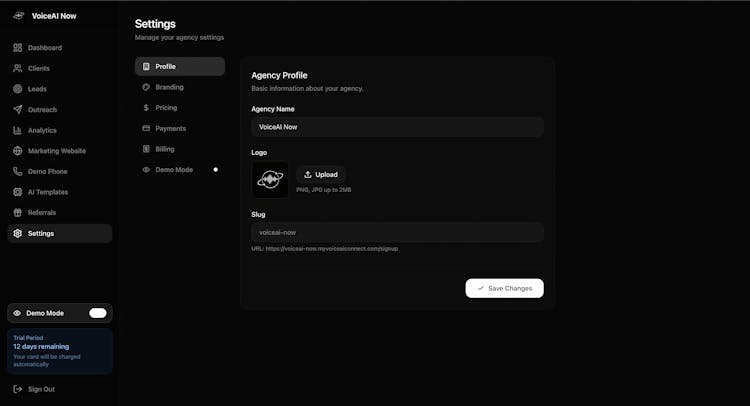Select Demo Mode in settings list
The height and width of the screenshot is (406, 750).
(x=174, y=170)
